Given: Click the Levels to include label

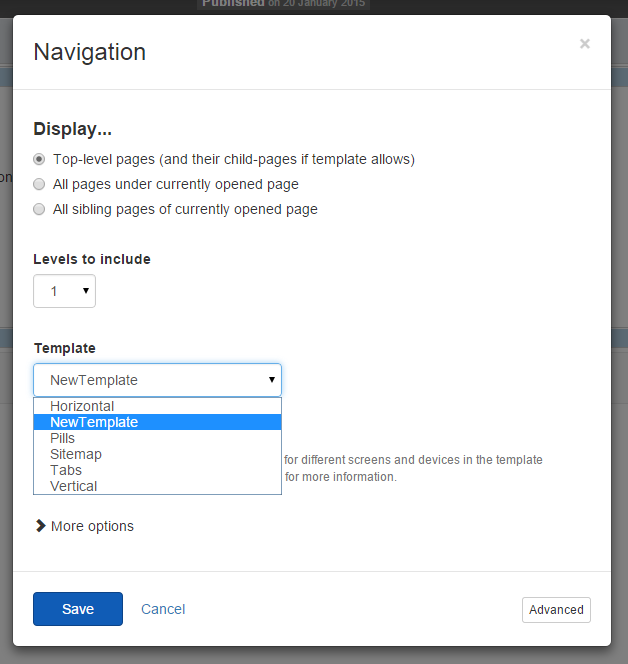Looking at the screenshot, I should pyautogui.click(x=92, y=259).
